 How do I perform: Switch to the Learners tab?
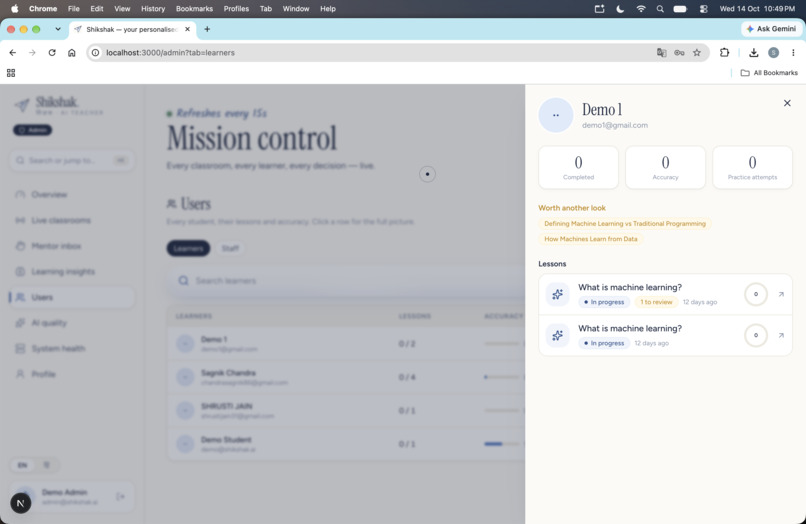click(x=188, y=248)
